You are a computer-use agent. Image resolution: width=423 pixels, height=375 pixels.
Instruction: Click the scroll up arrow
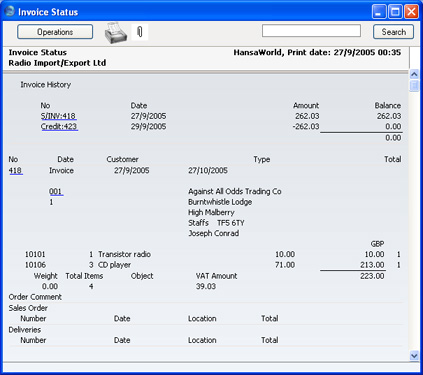coord(414,74)
